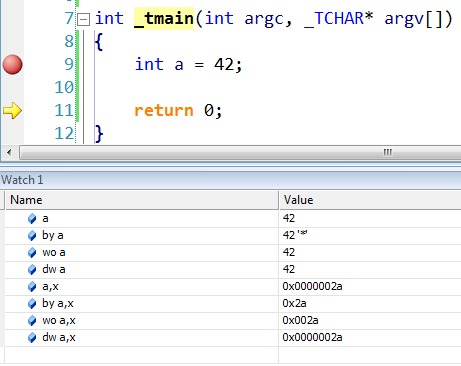Click the 'return' keyword on line 11
The width and height of the screenshot is (461, 366).
164,111
